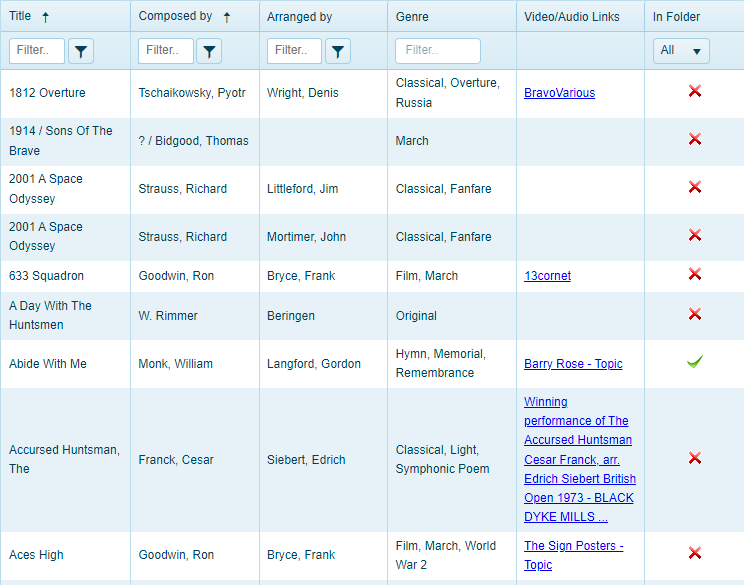This screenshot has height=585, width=744.
Task: Open the 13cornet video link
Action: click(x=547, y=276)
